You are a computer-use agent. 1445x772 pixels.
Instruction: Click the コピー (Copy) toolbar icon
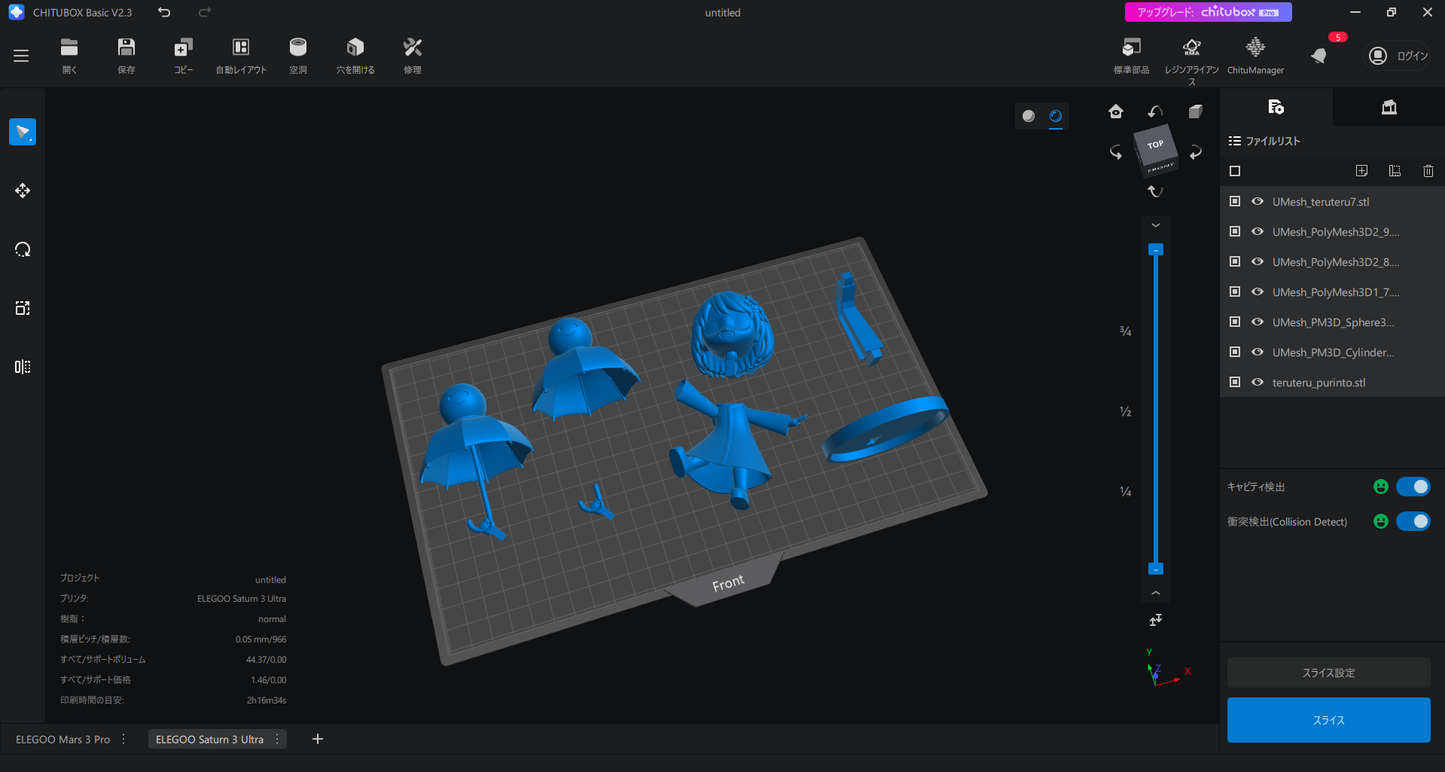183,56
